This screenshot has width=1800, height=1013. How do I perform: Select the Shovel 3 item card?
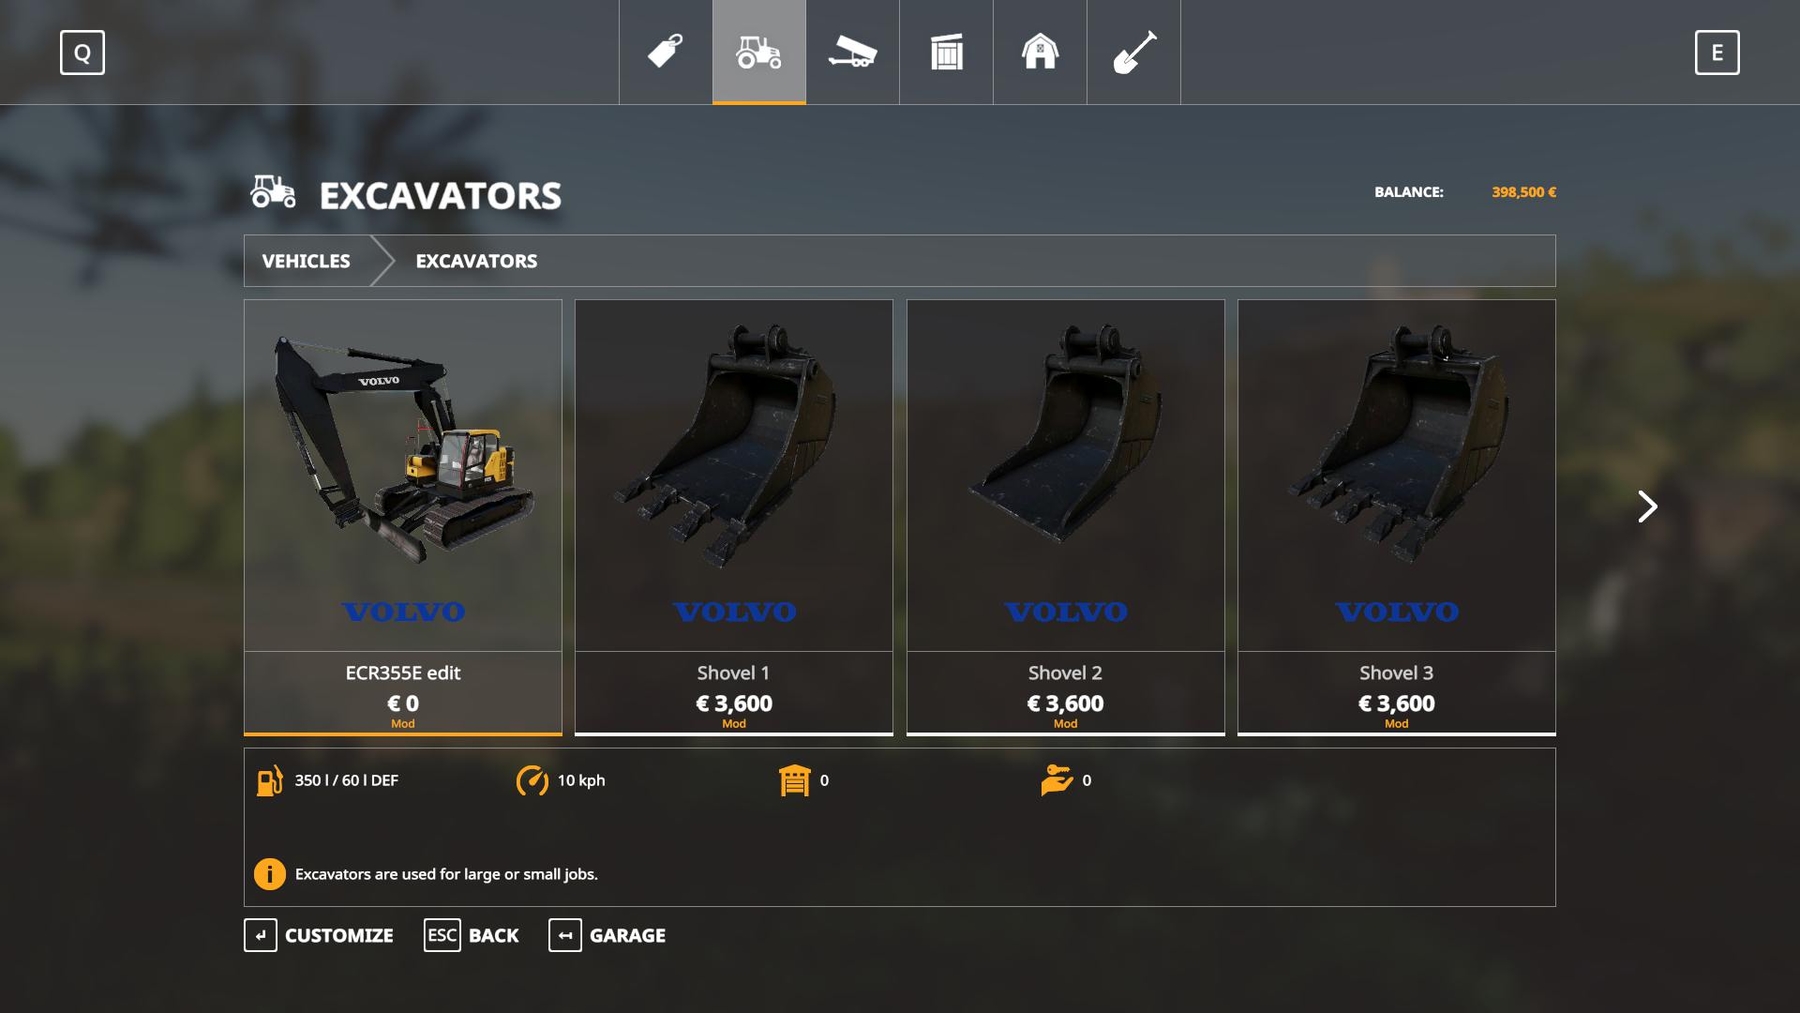[1397, 517]
